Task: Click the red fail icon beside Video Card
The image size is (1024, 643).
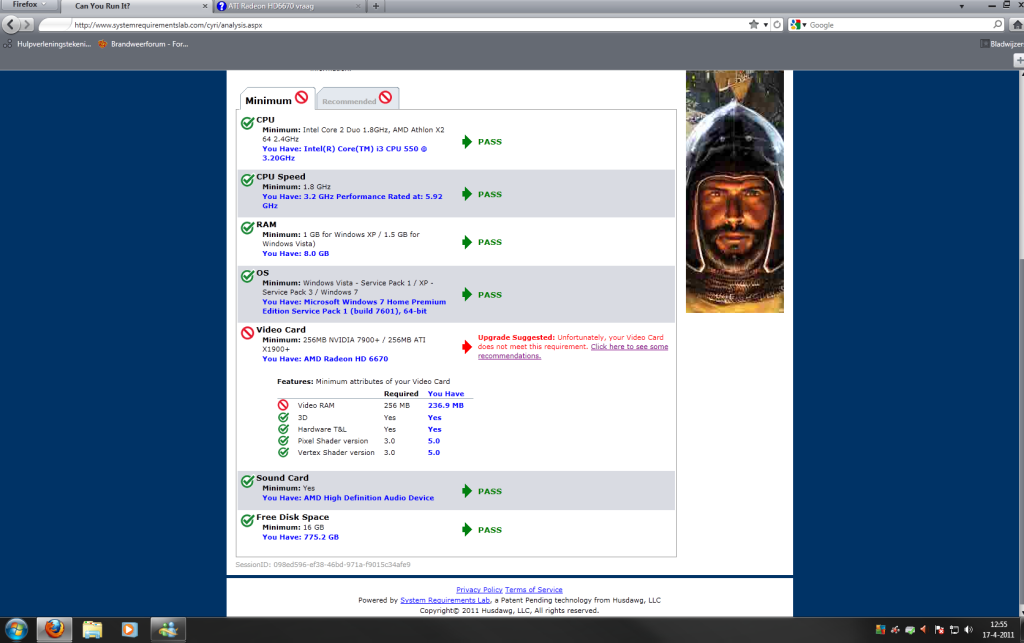Action: tap(248, 332)
